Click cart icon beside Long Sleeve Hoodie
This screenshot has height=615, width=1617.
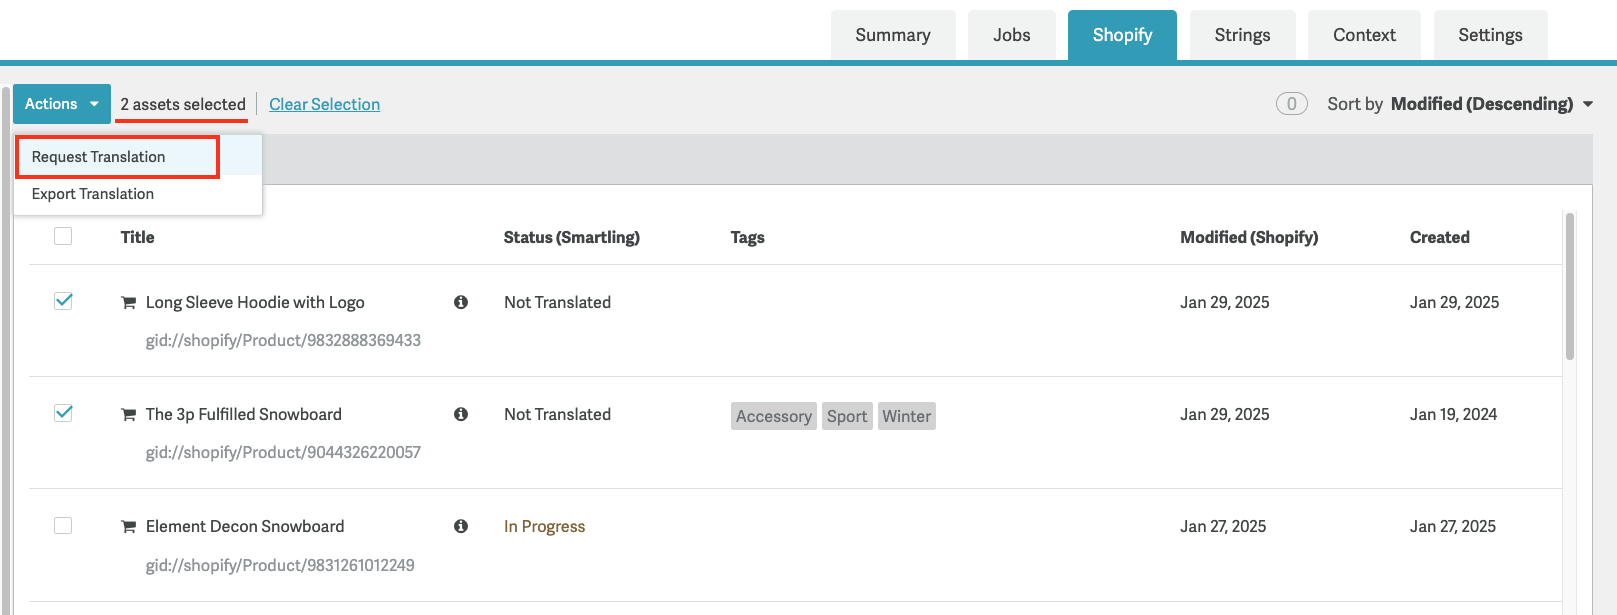point(128,303)
